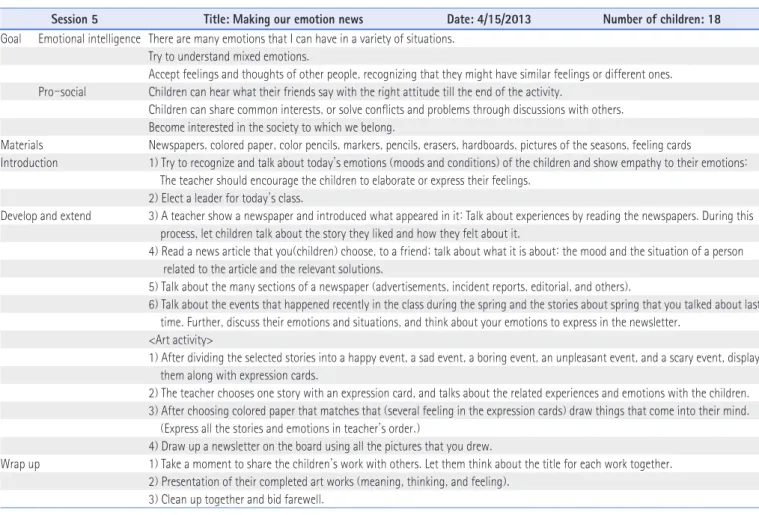Click '2) Presentation of their completed art works' line
The height and width of the screenshot is (515, 759).
[329, 482]
